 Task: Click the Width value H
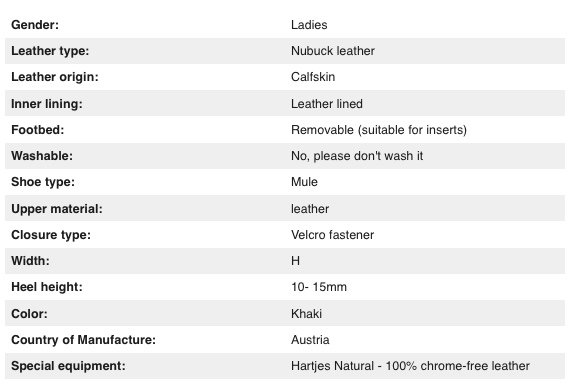click(x=295, y=261)
